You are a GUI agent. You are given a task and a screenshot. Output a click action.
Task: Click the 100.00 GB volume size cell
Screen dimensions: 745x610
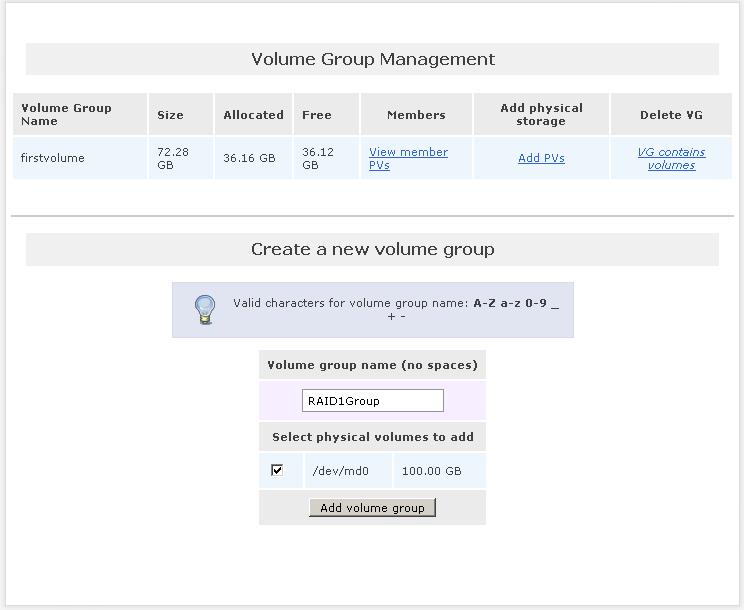[431, 471]
